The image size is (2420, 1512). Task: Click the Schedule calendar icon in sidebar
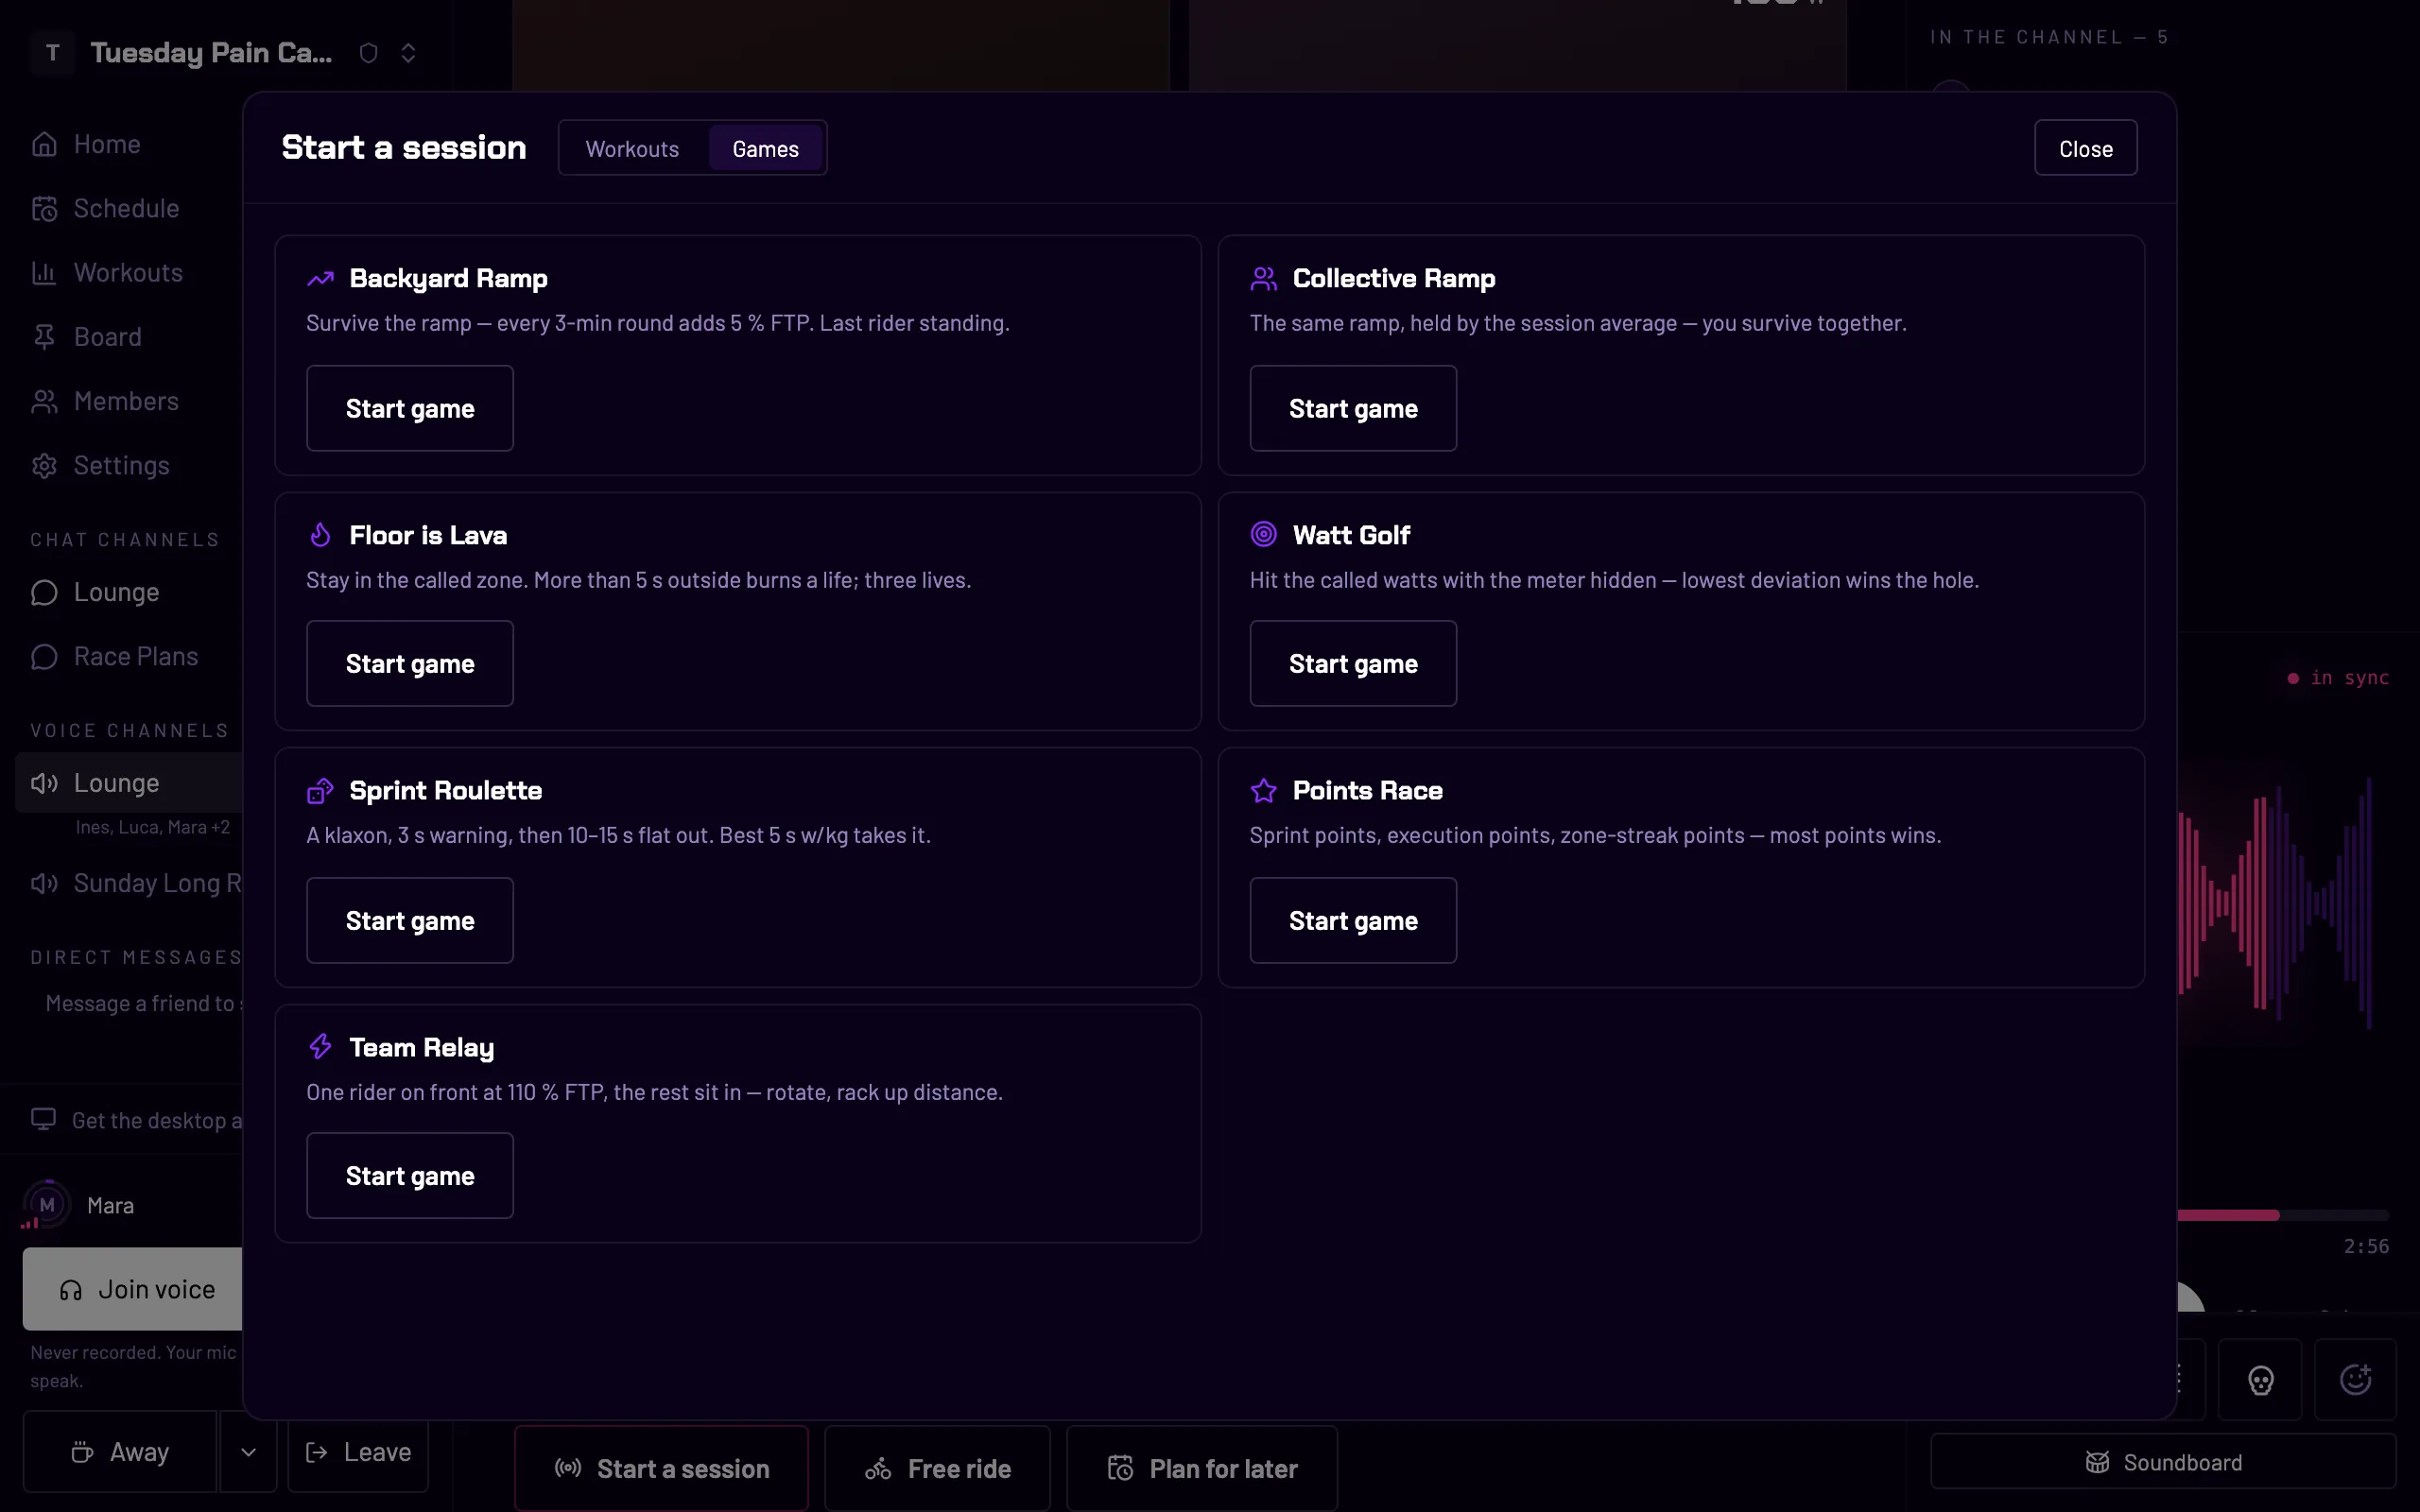44,208
